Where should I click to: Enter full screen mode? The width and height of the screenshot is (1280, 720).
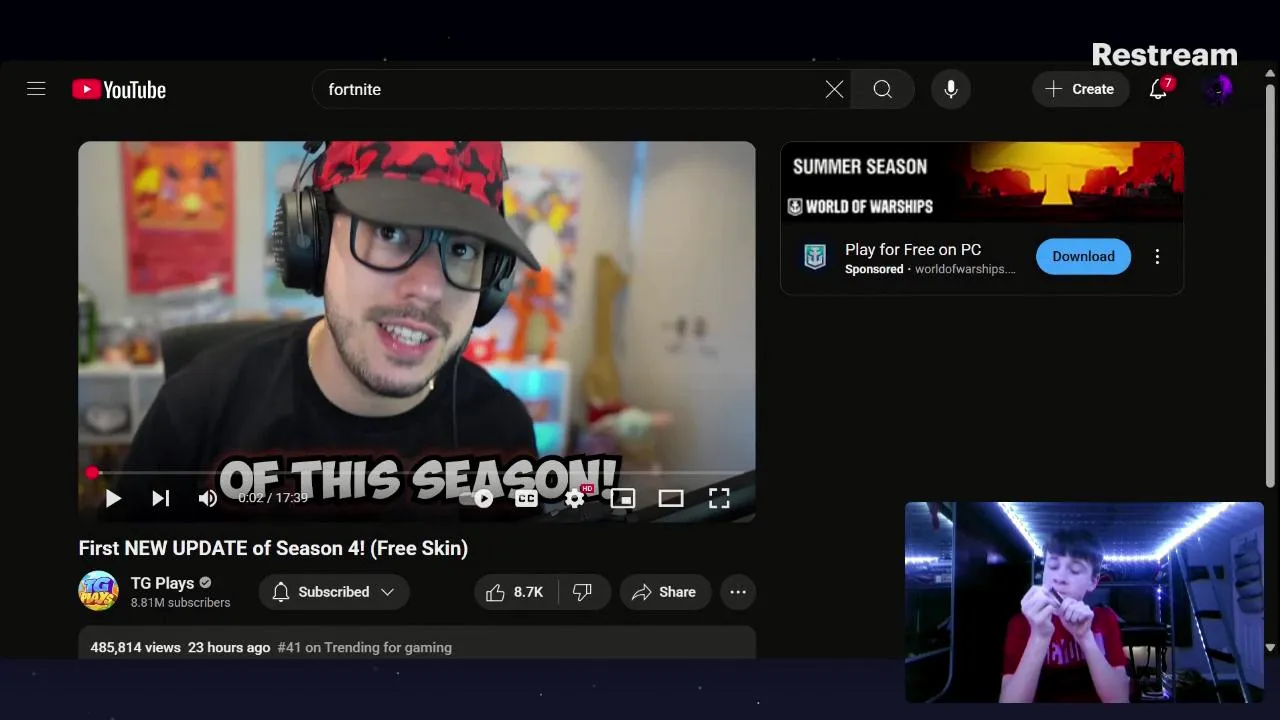click(719, 498)
